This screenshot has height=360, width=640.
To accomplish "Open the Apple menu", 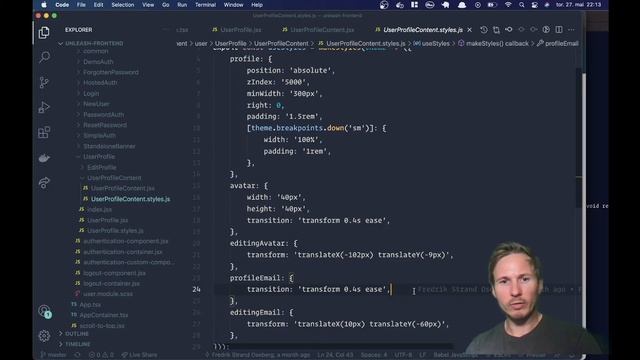I will click(44, 5).
